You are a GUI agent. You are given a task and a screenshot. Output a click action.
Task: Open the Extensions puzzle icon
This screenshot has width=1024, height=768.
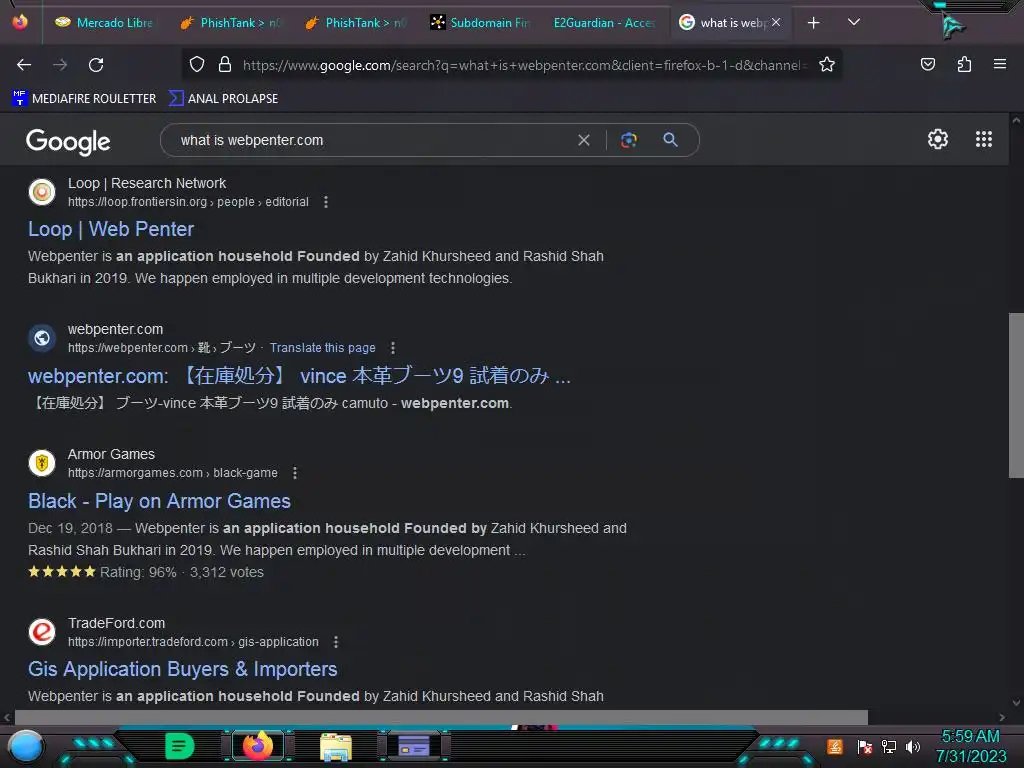(964, 64)
